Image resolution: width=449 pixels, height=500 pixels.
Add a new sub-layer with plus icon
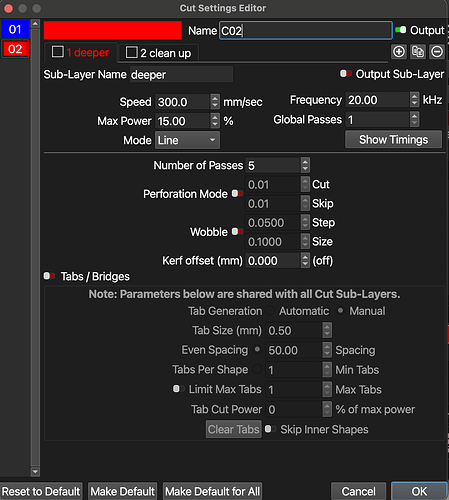399,52
